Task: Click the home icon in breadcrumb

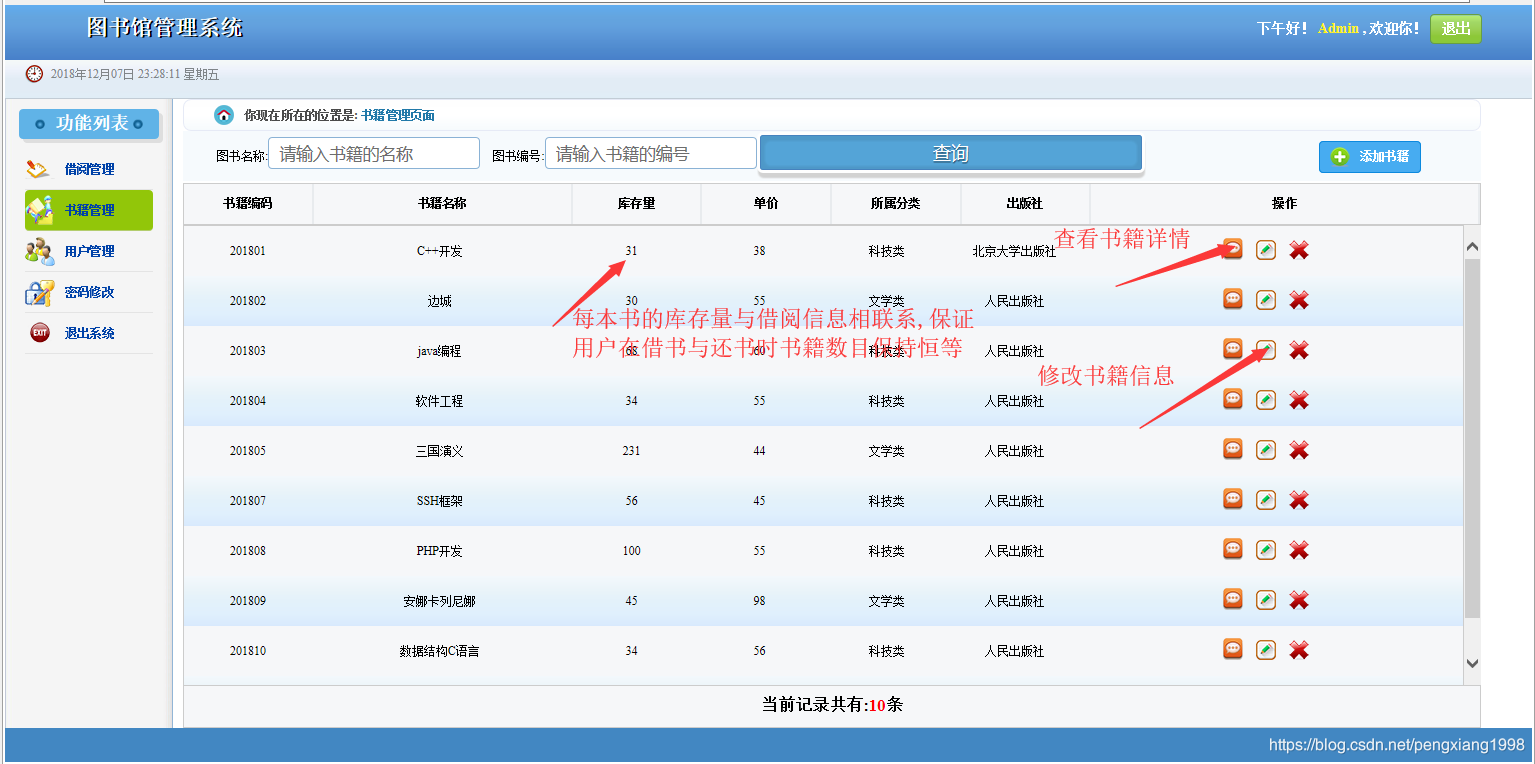Action: coord(224,115)
